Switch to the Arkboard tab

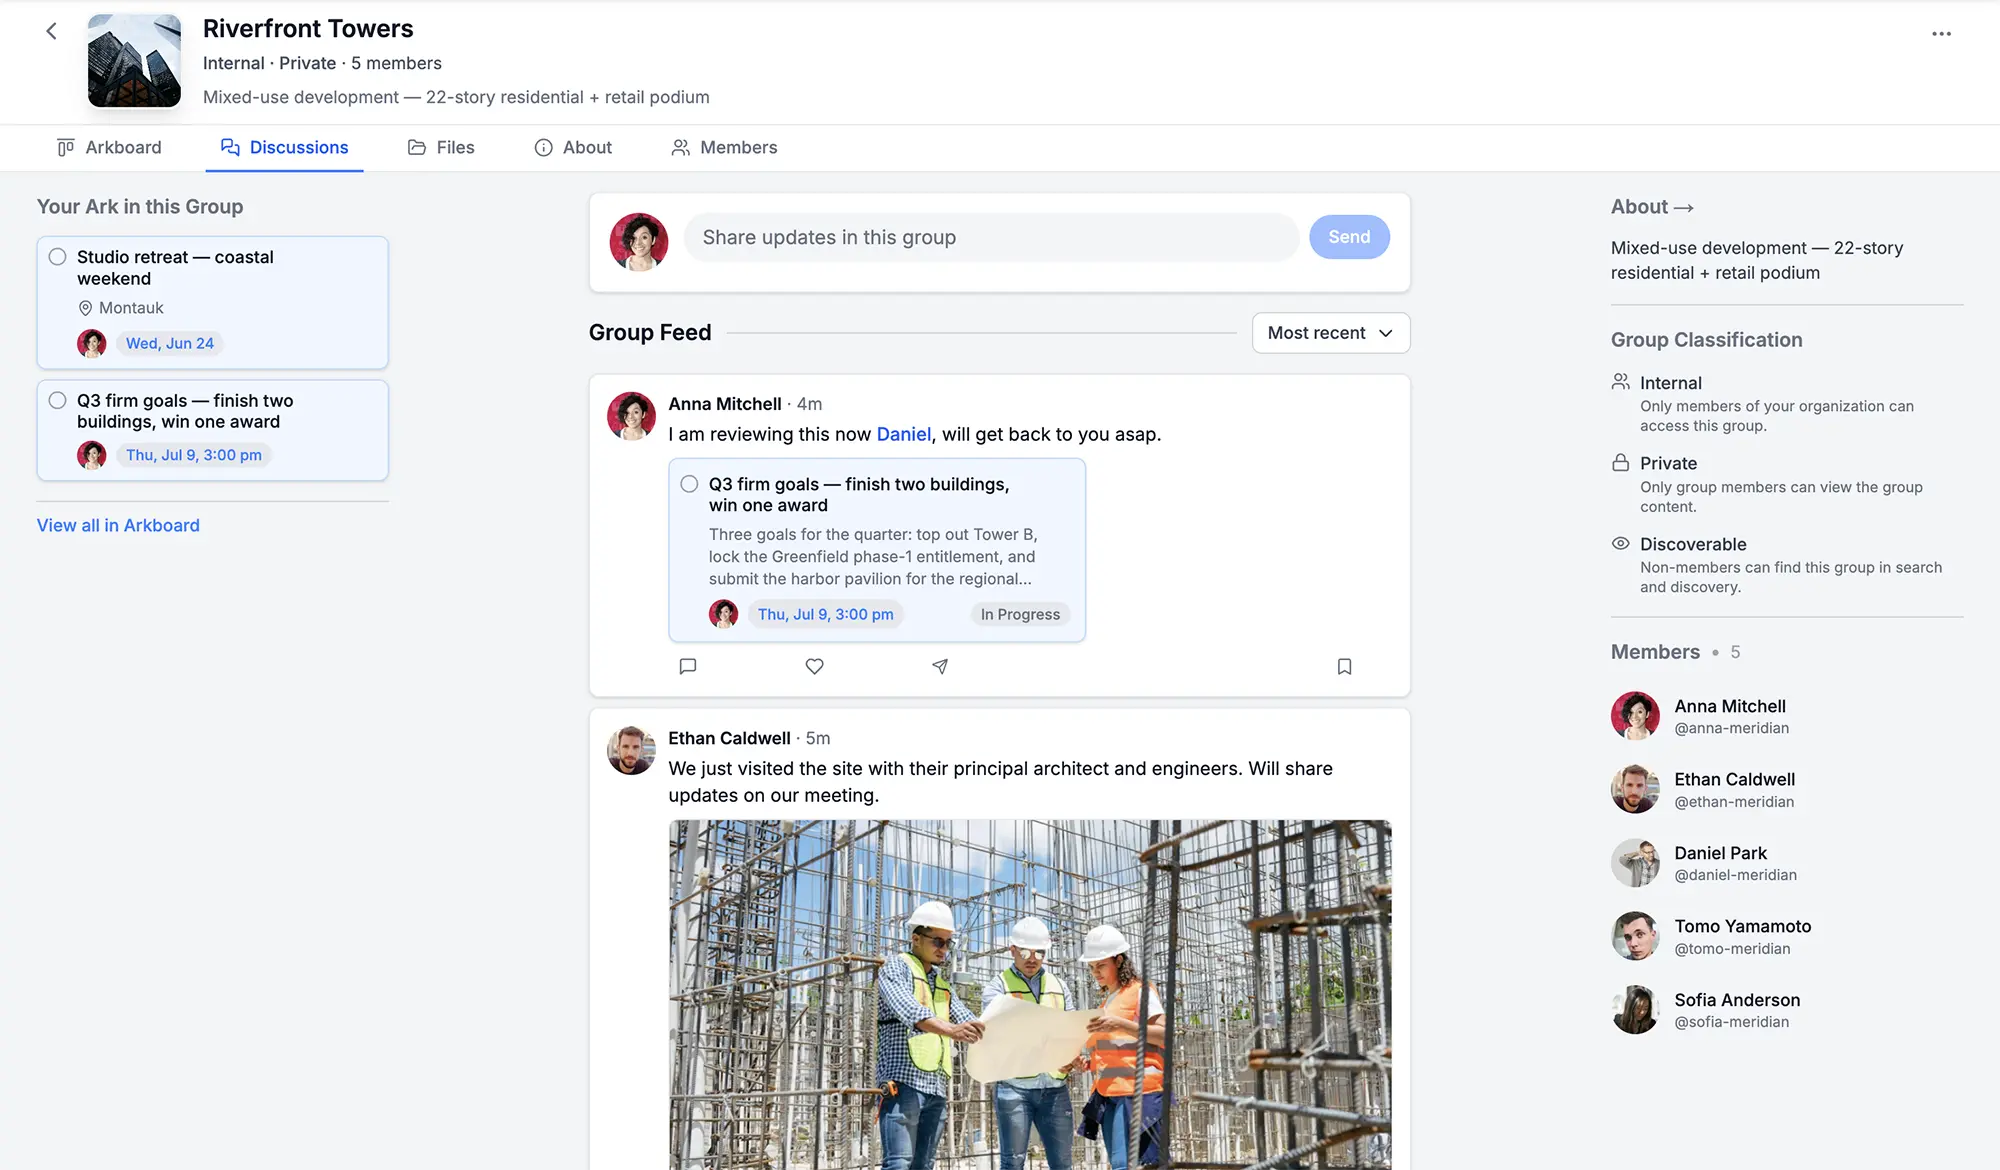coord(109,148)
